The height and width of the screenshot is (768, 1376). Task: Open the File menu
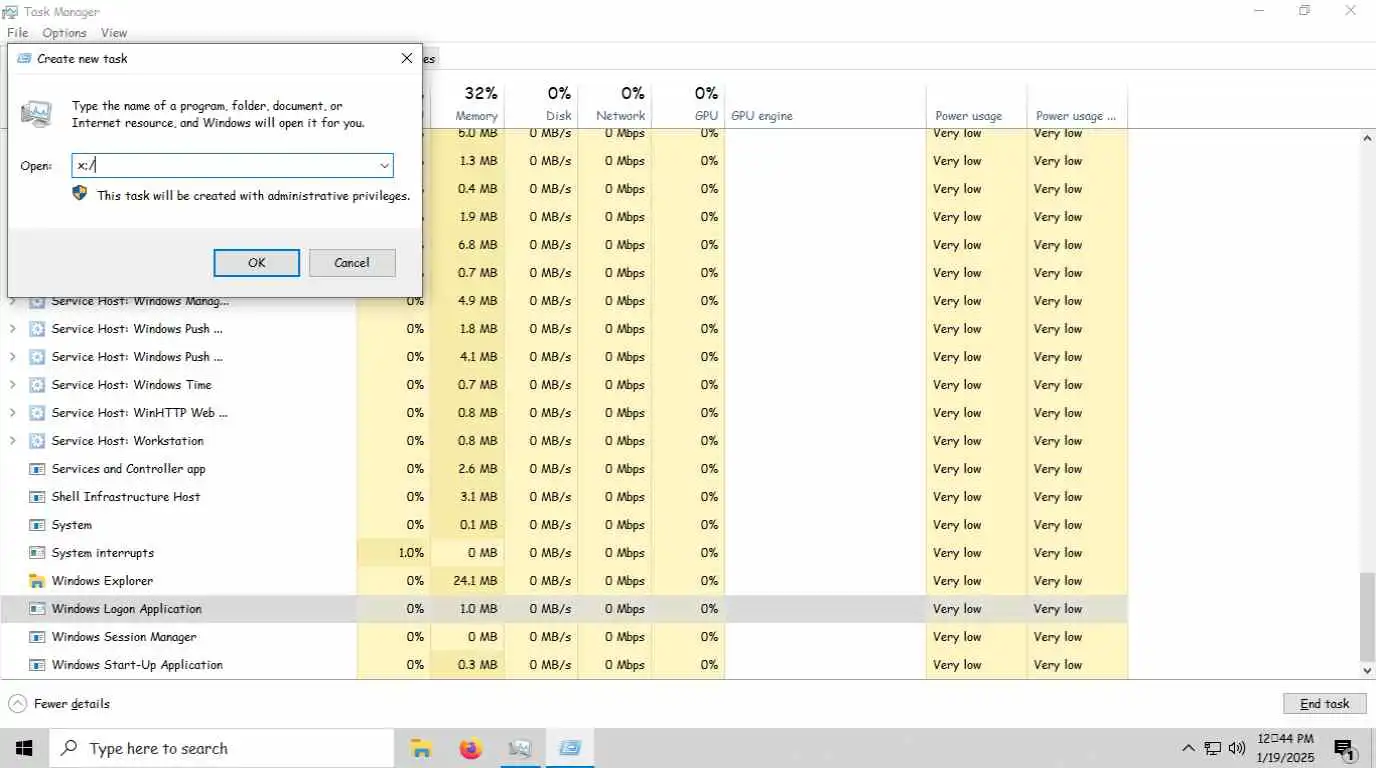(17, 33)
